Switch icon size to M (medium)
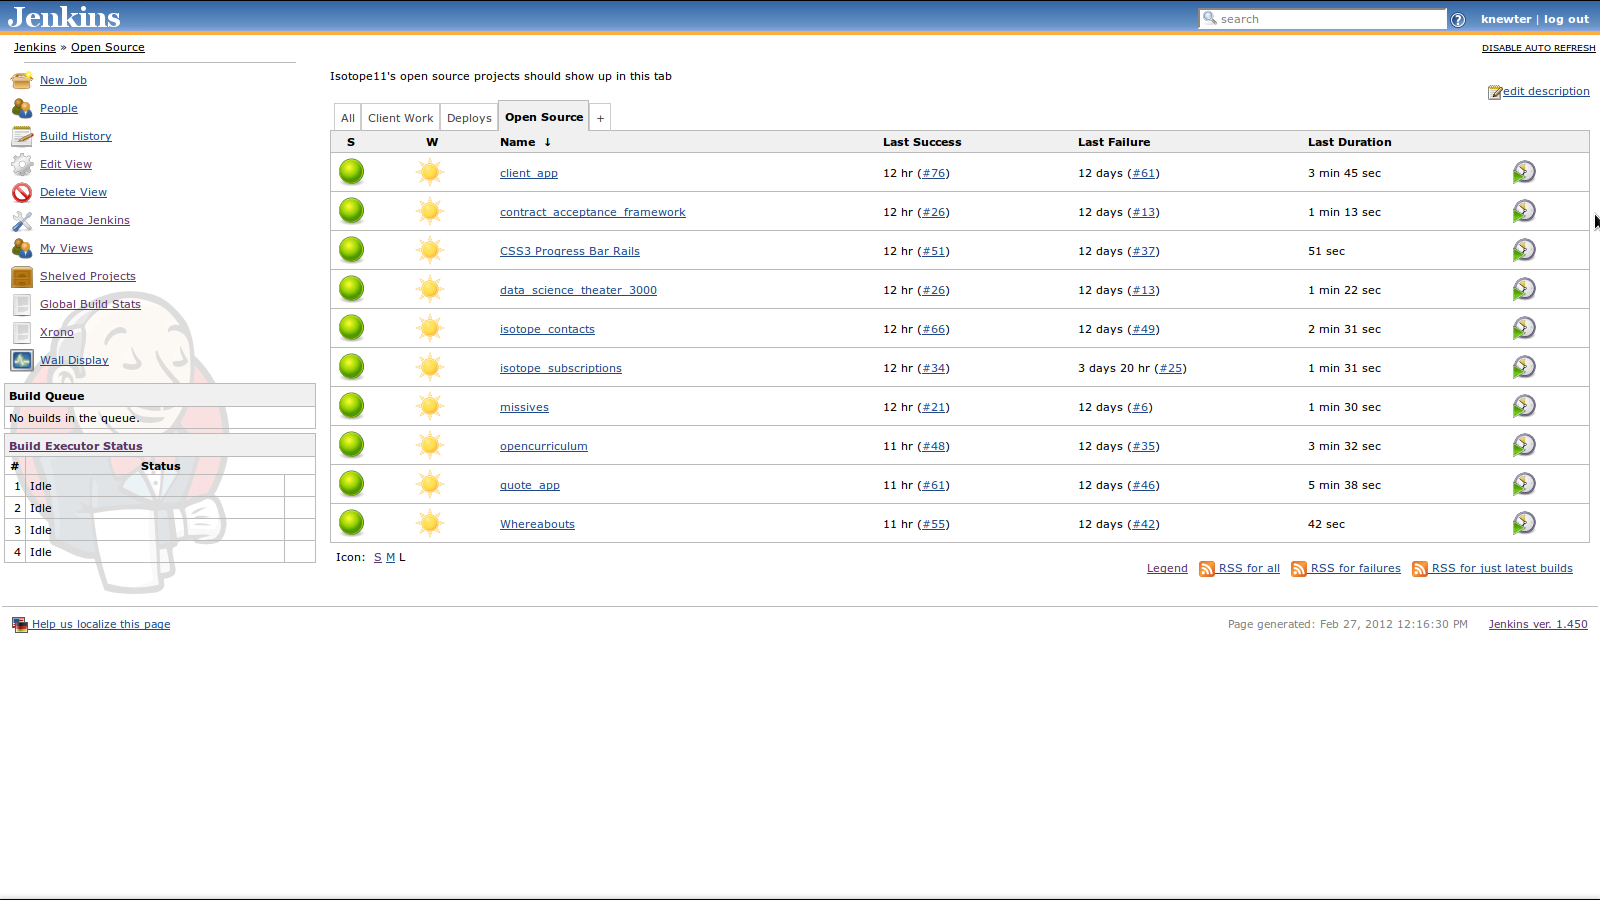Screen dimensions: 1600x900 (390, 557)
